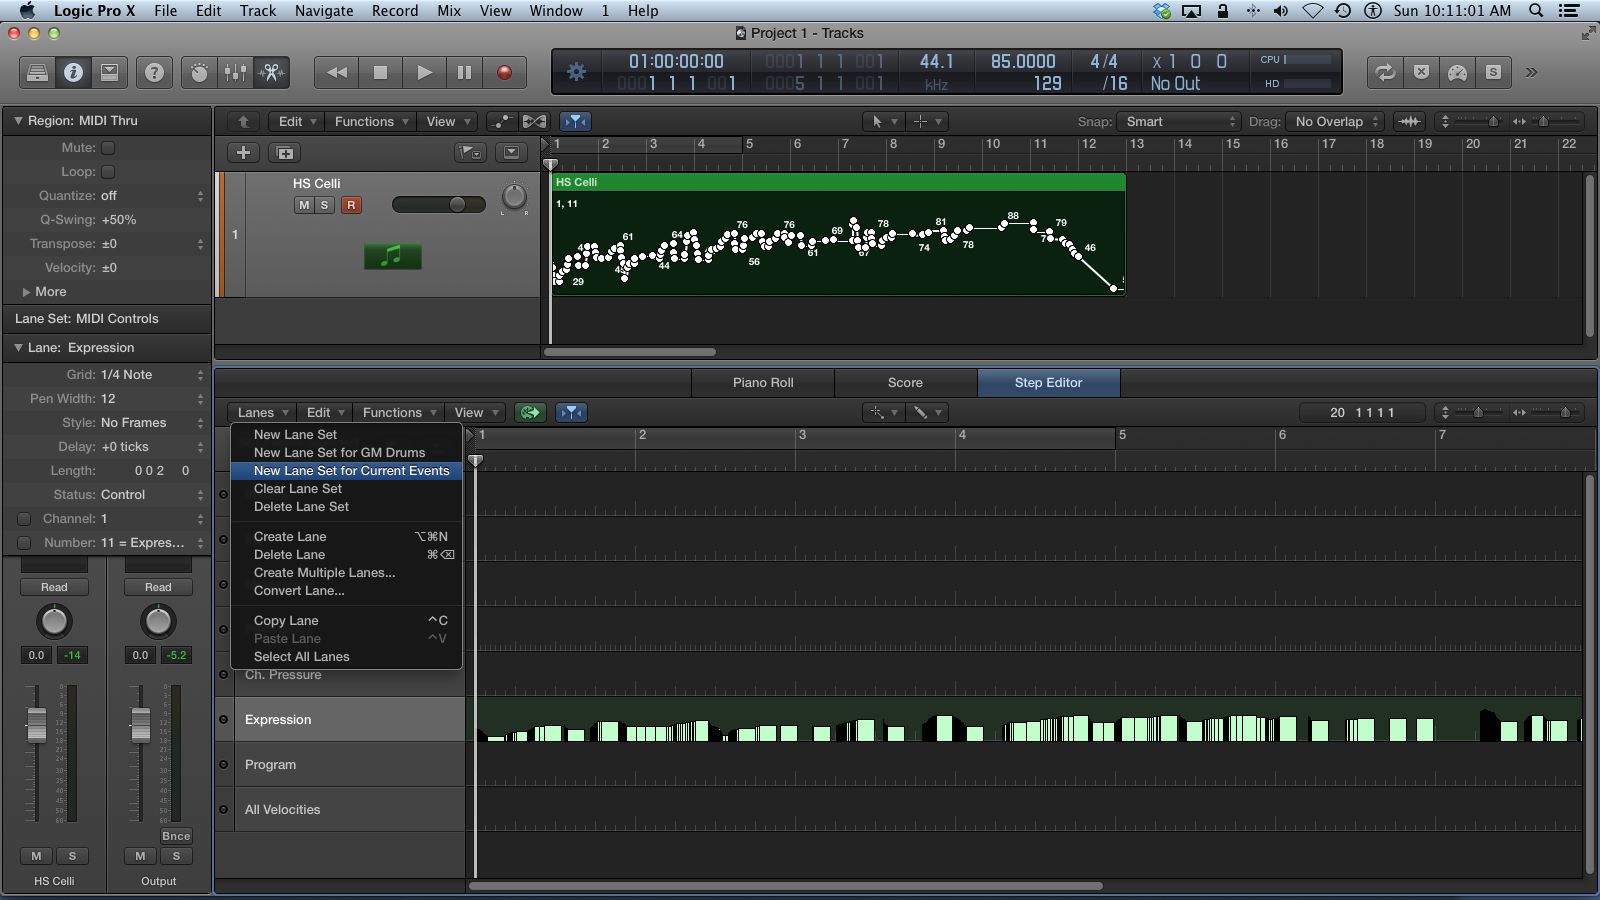Open the Navigate menu in menu bar
Viewport: 1600px width, 900px height.
tap(323, 11)
